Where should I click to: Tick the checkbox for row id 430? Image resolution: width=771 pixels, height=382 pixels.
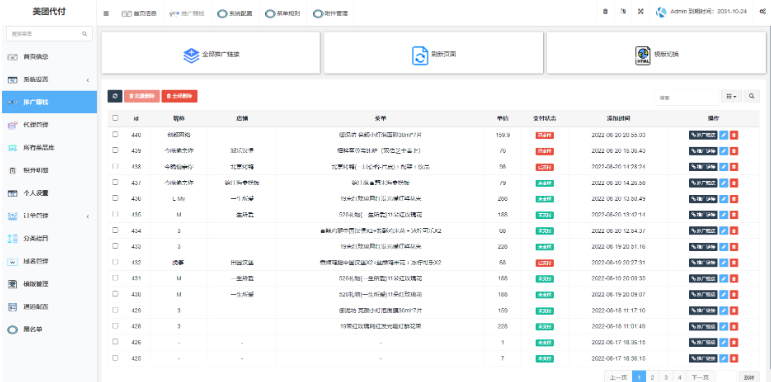115,294
